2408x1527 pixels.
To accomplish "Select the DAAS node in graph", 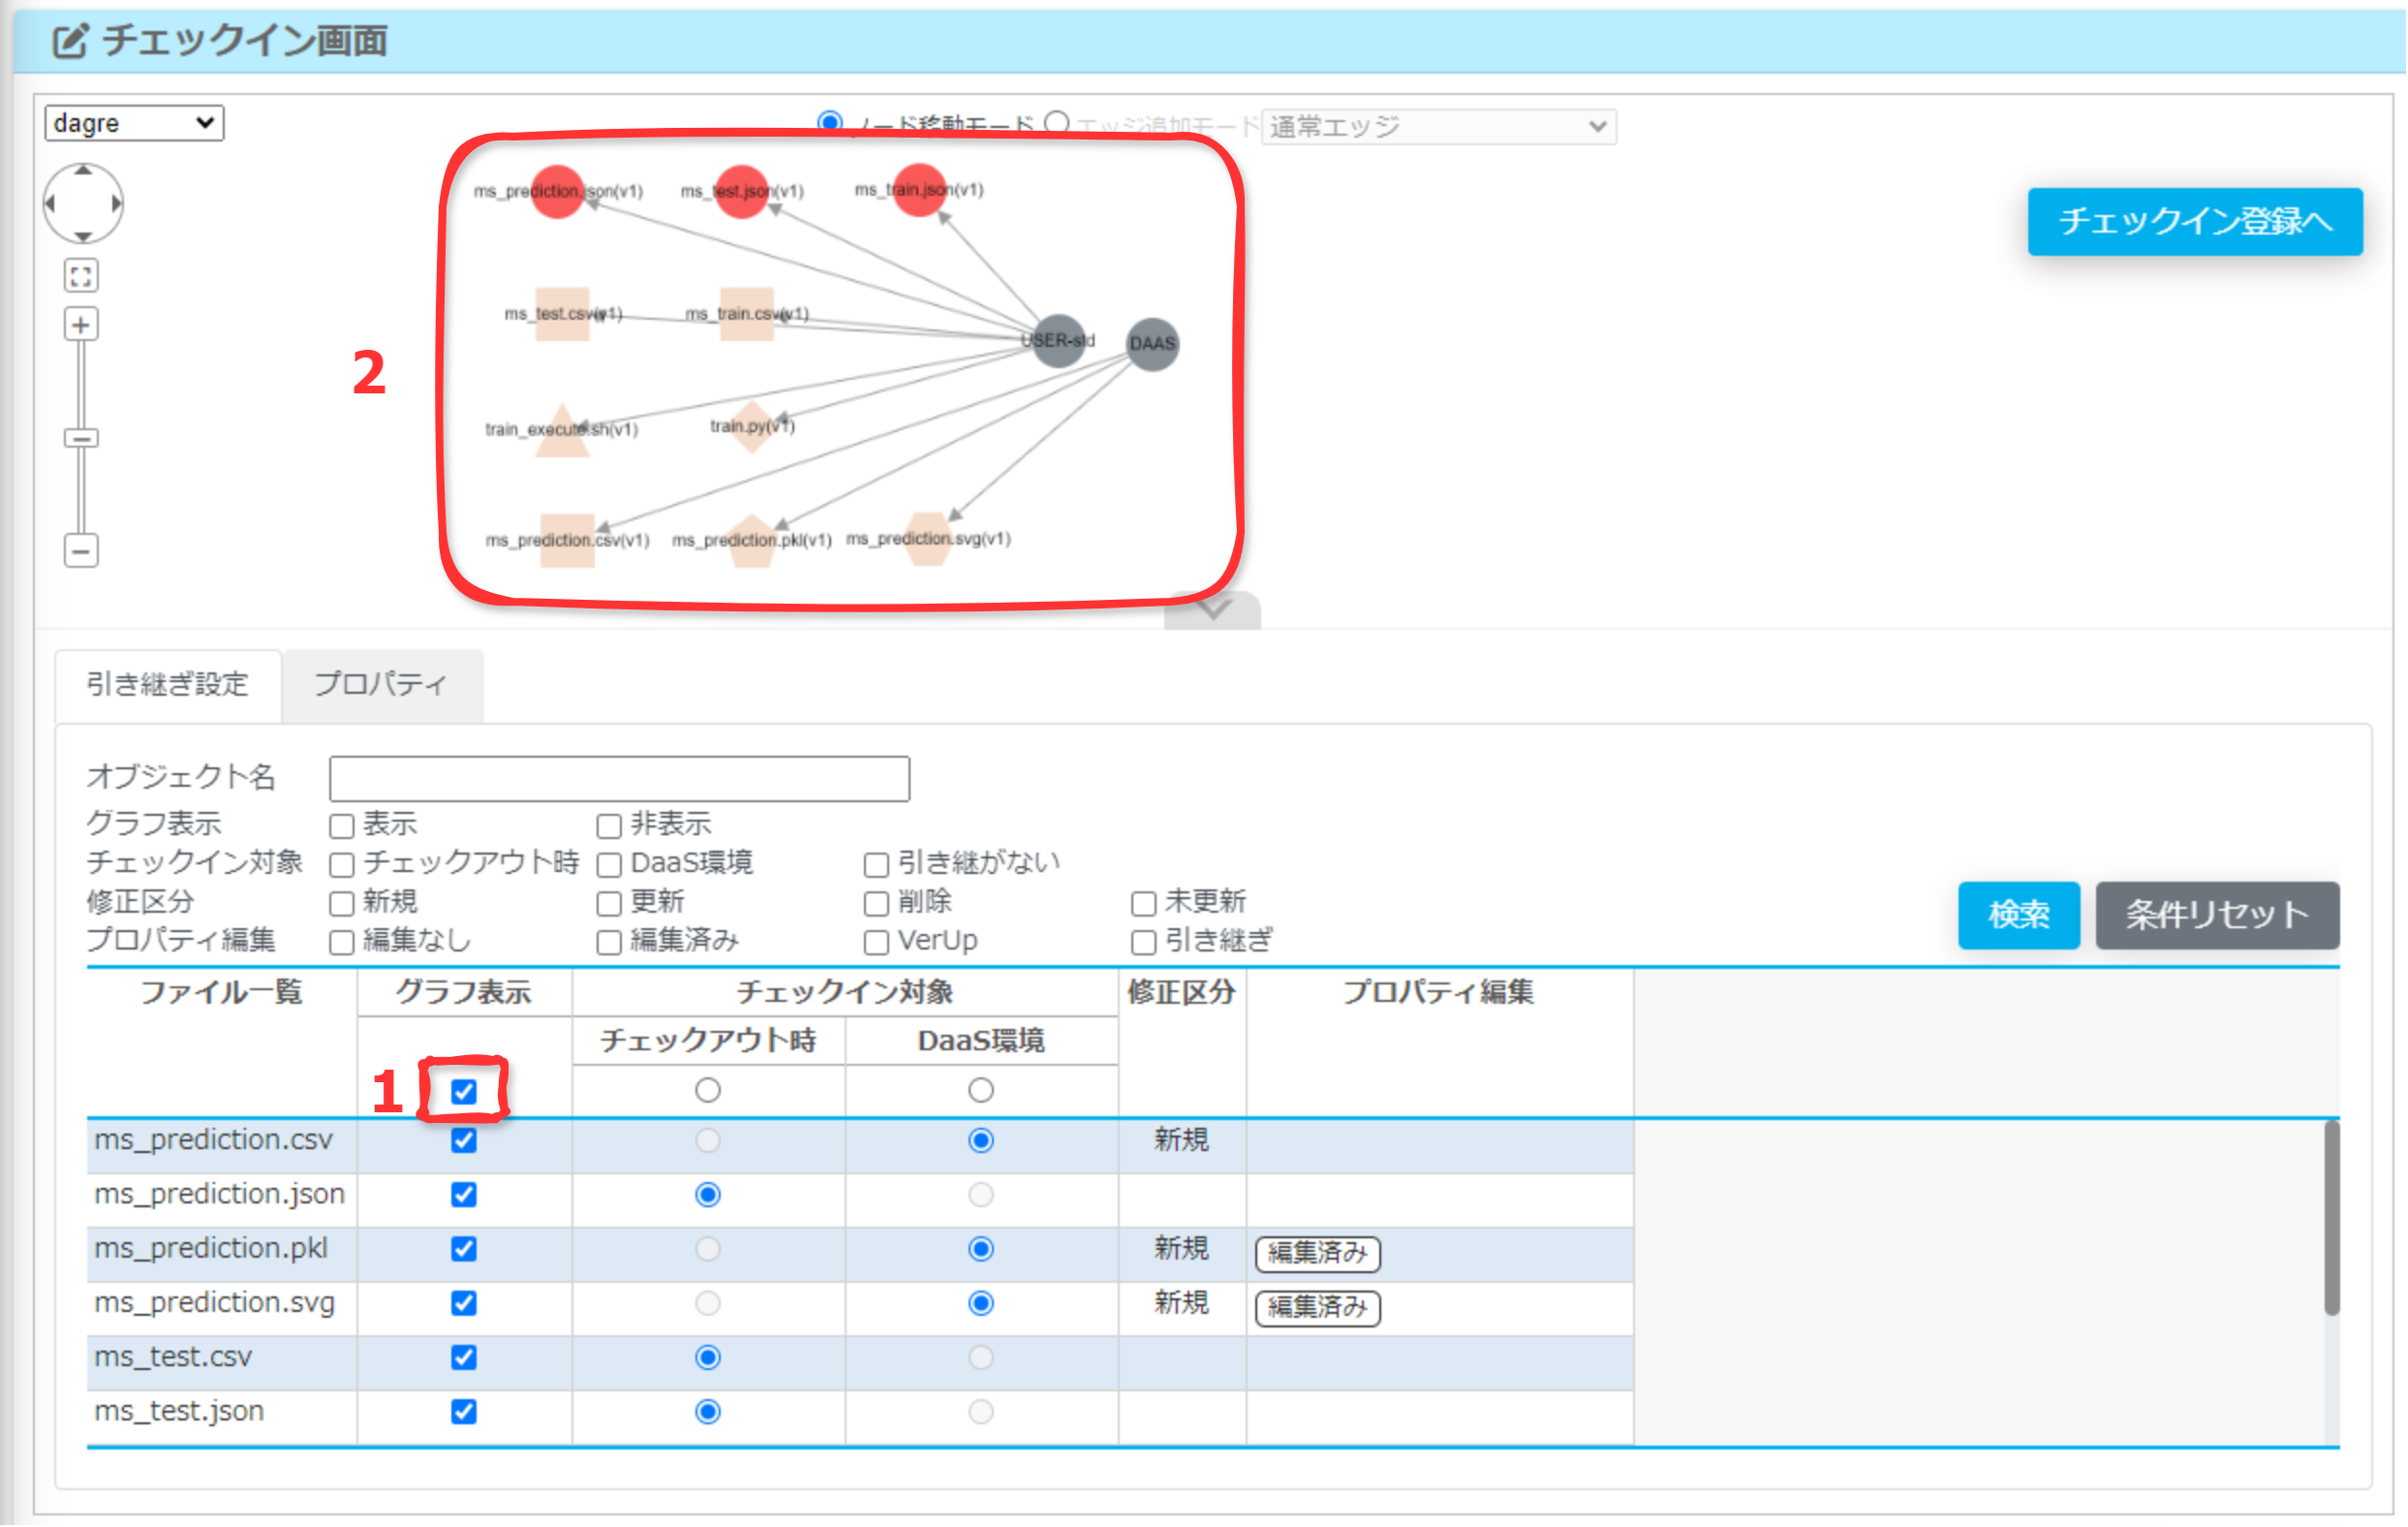I will coord(1152,344).
